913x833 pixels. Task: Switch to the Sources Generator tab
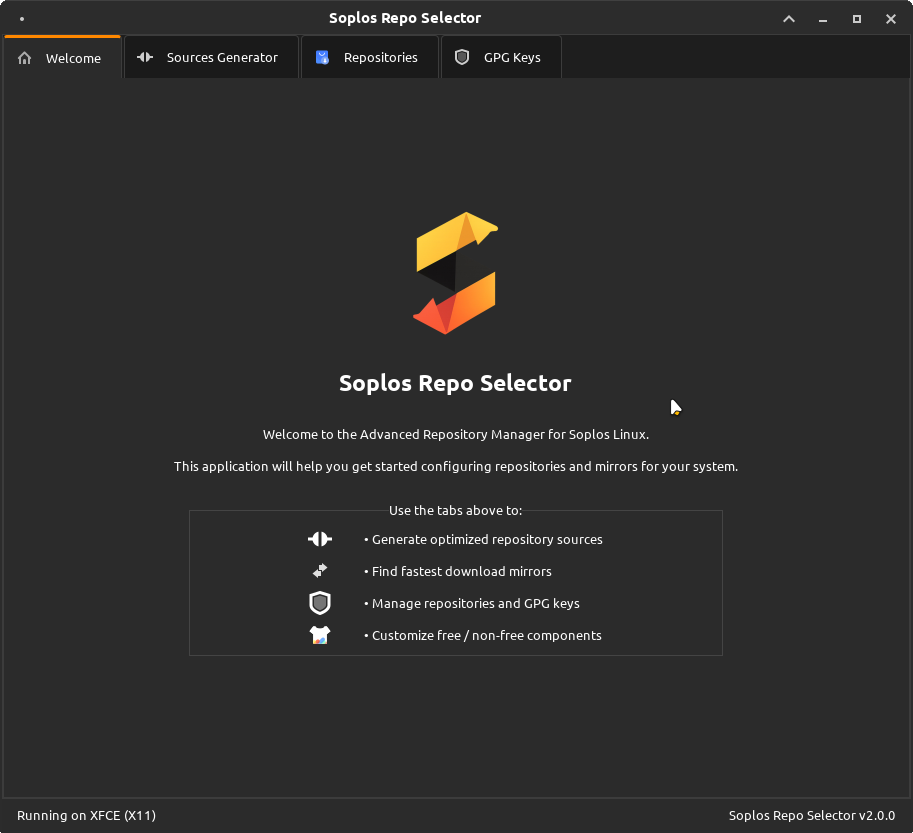222,57
